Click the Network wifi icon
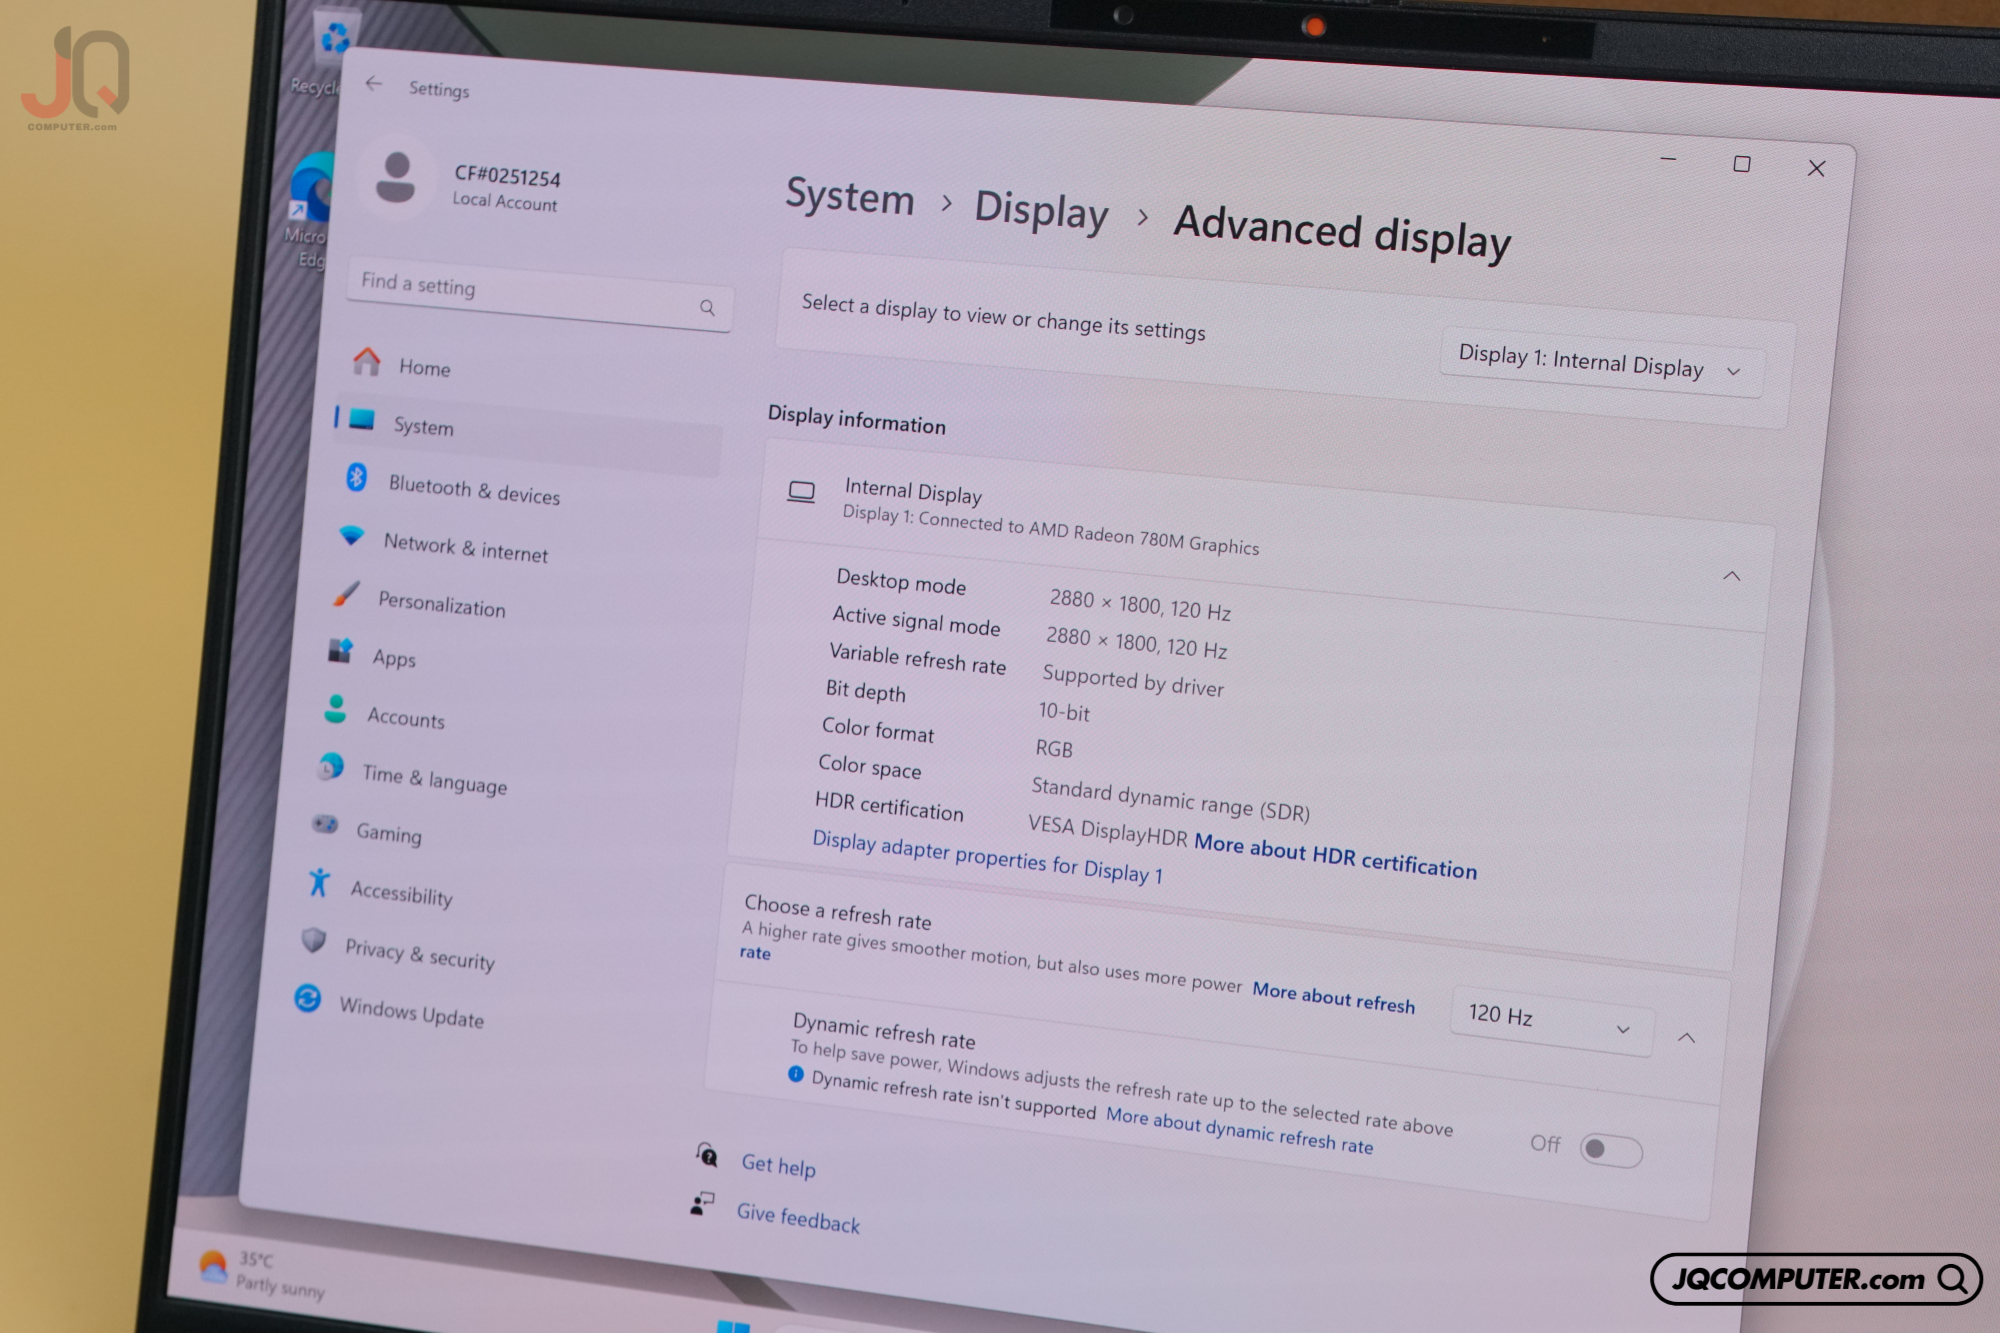Viewport: 2000px width, 1333px height. coord(352,535)
